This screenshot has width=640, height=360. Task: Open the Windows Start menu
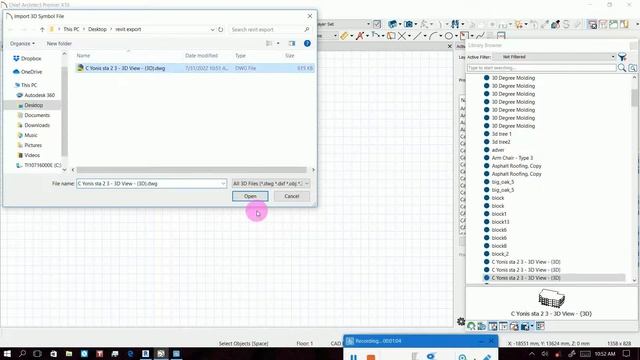pyautogui.click(x=7, y=353)
